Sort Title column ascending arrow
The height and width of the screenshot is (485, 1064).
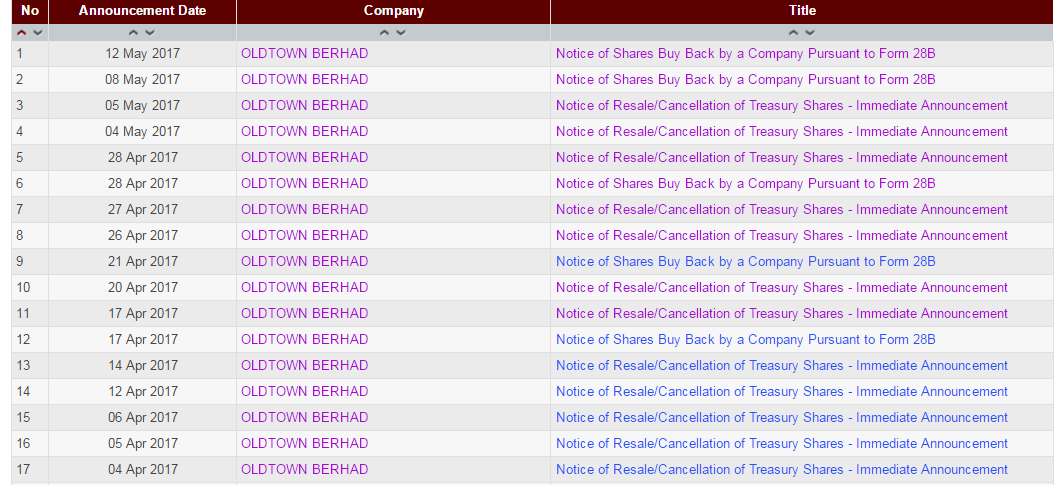pyautogui.click(x=793, y=33)
